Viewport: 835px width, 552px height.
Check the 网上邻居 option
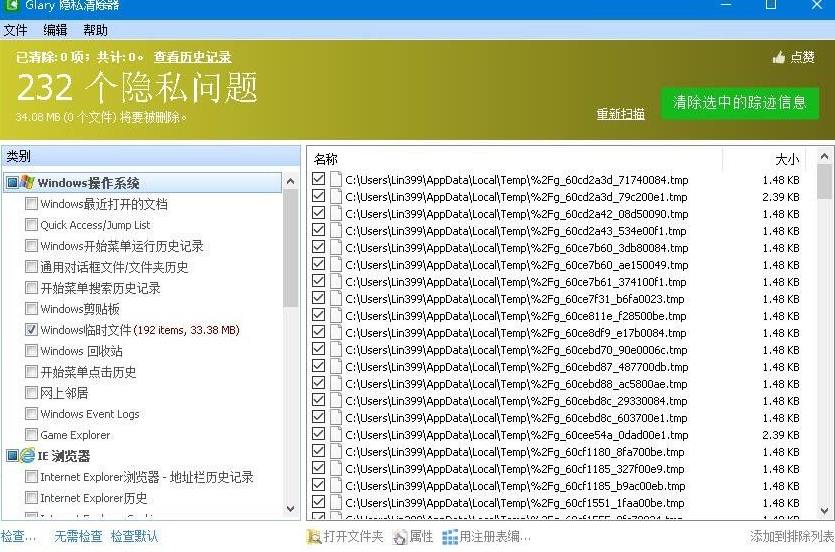31,392
